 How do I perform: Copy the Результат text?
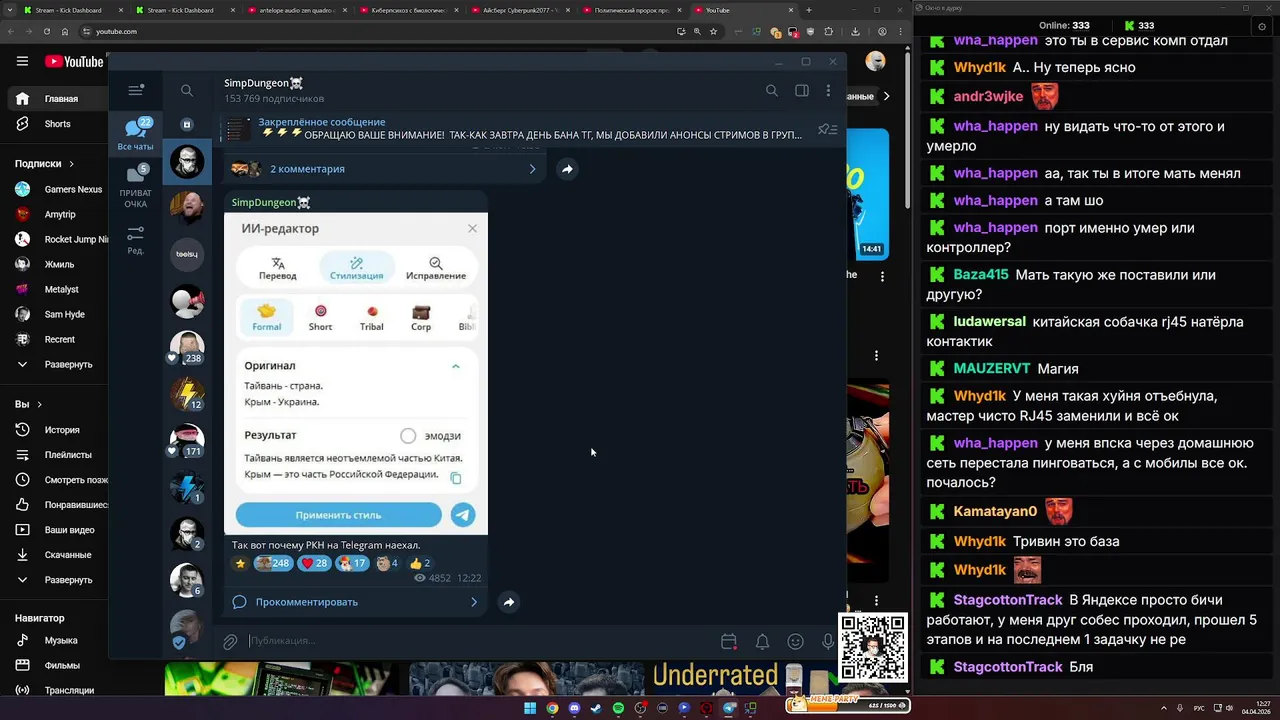click(x=456, y=478)
